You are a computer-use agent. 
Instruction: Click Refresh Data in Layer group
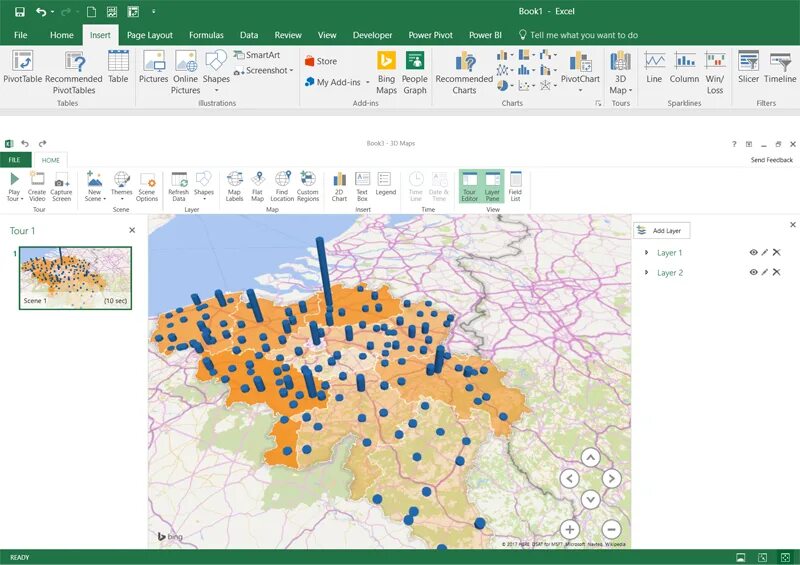tap(179, 187)
